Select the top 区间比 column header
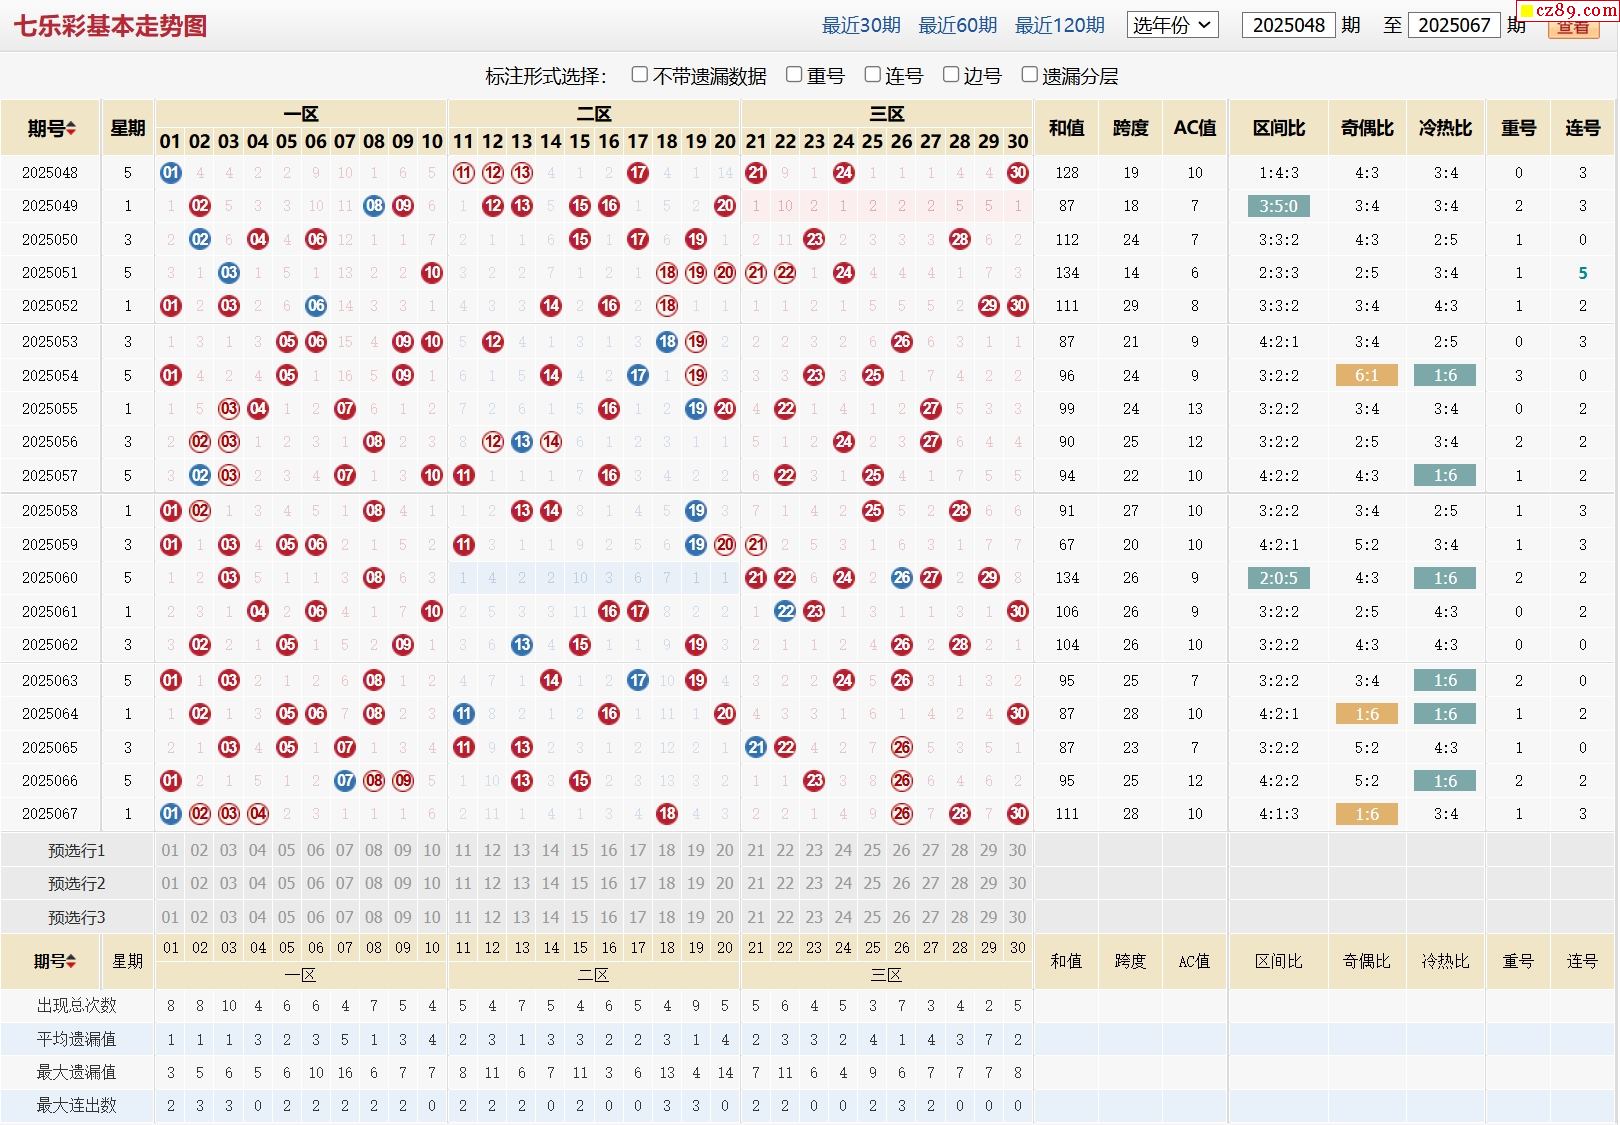Screen dimensions: 1620x1125 pos(1279,128)
